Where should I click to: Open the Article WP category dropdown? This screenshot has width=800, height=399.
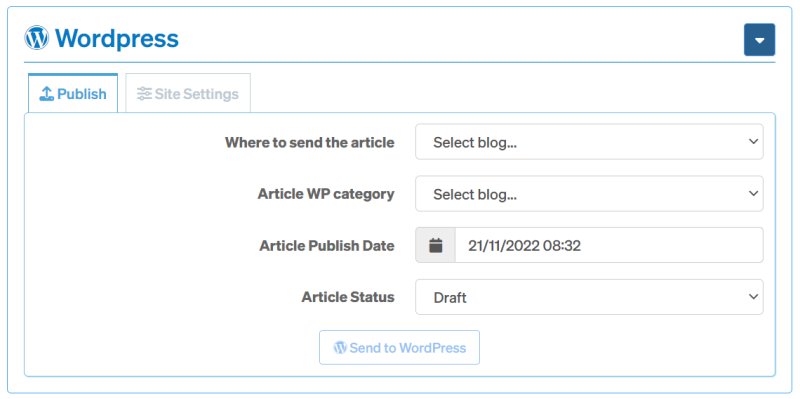(589, 194)
